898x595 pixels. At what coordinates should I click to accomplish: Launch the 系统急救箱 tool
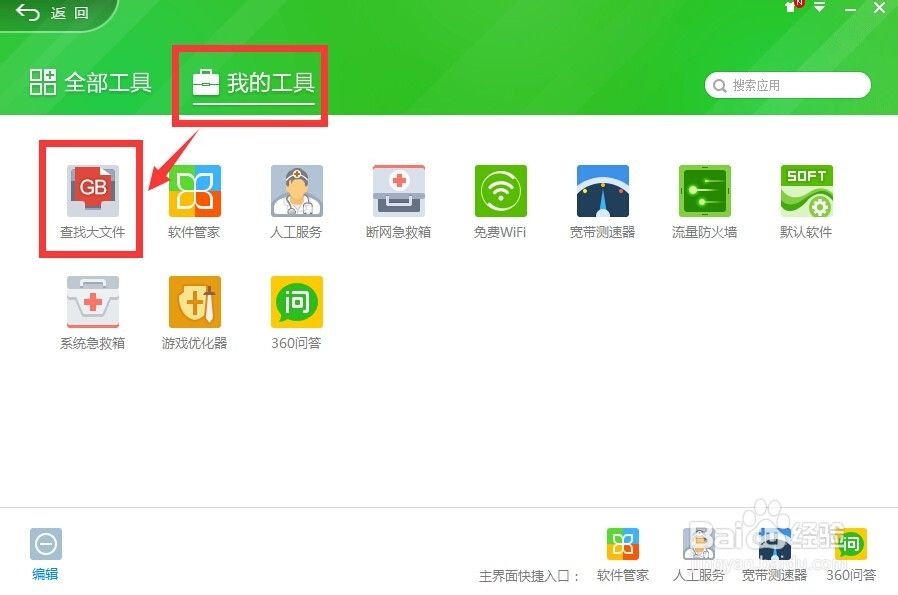pyautogui.click(x=93, y=313)
